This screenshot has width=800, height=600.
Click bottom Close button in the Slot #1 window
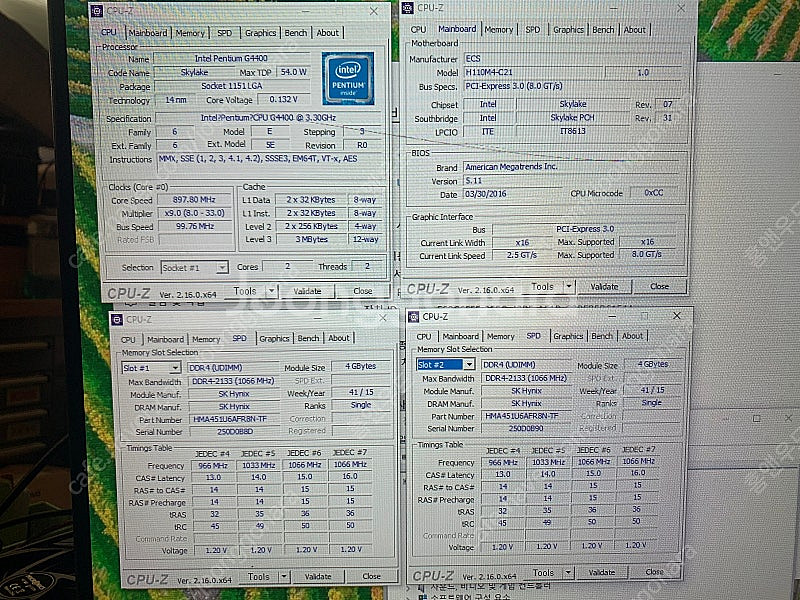point(371,577)
